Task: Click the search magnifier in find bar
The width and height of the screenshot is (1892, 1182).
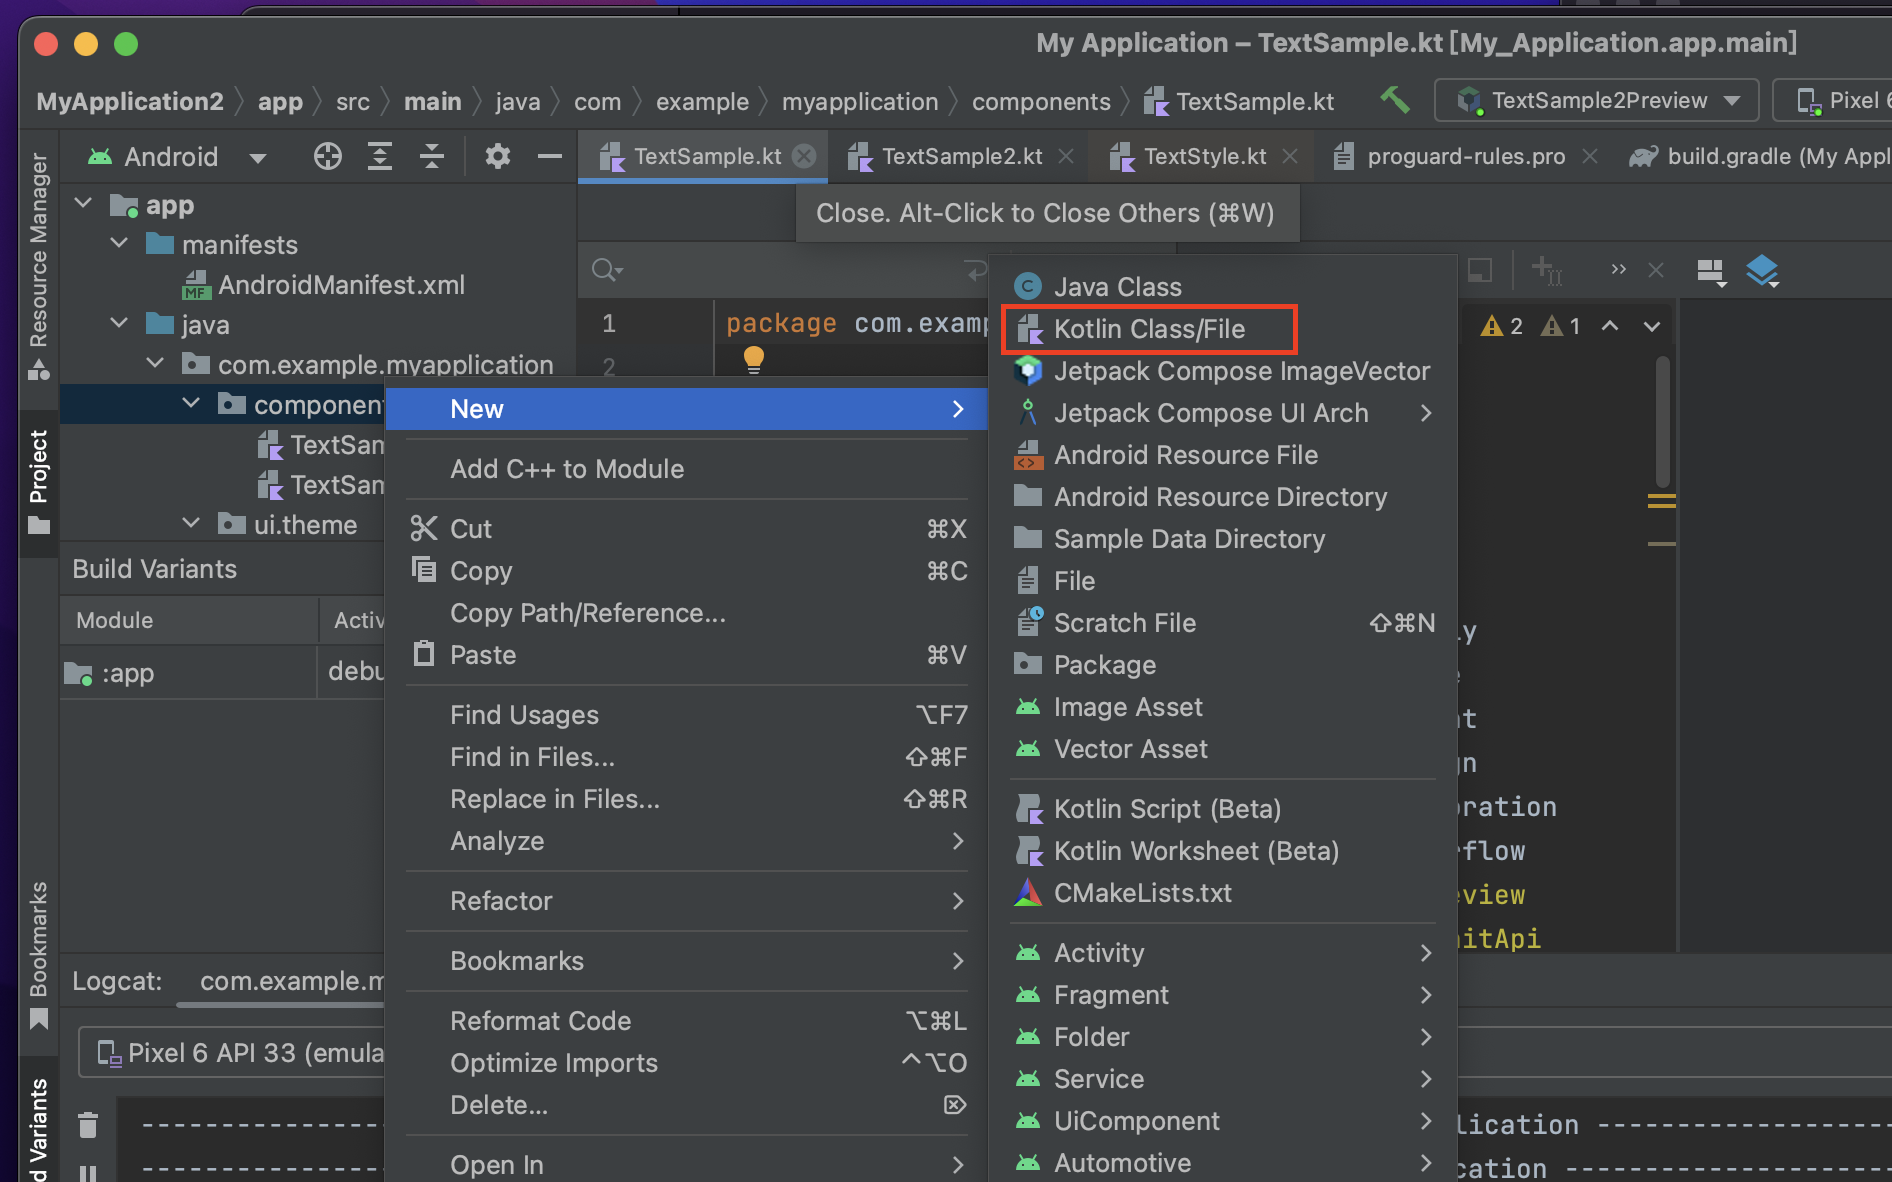Action: pos(606,270)
